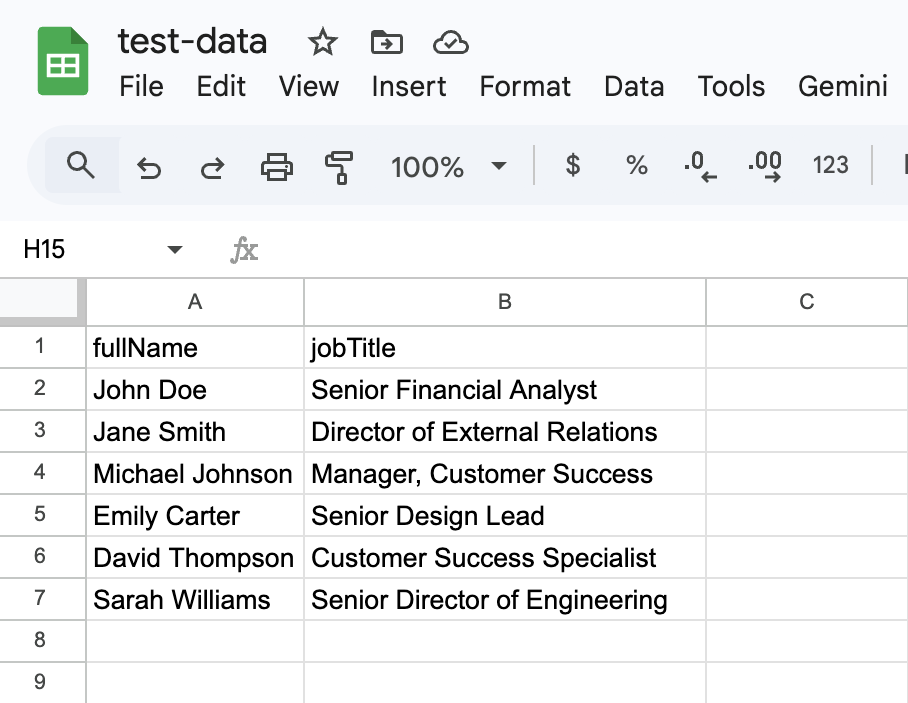Format selection as currency

click(571, 166)
